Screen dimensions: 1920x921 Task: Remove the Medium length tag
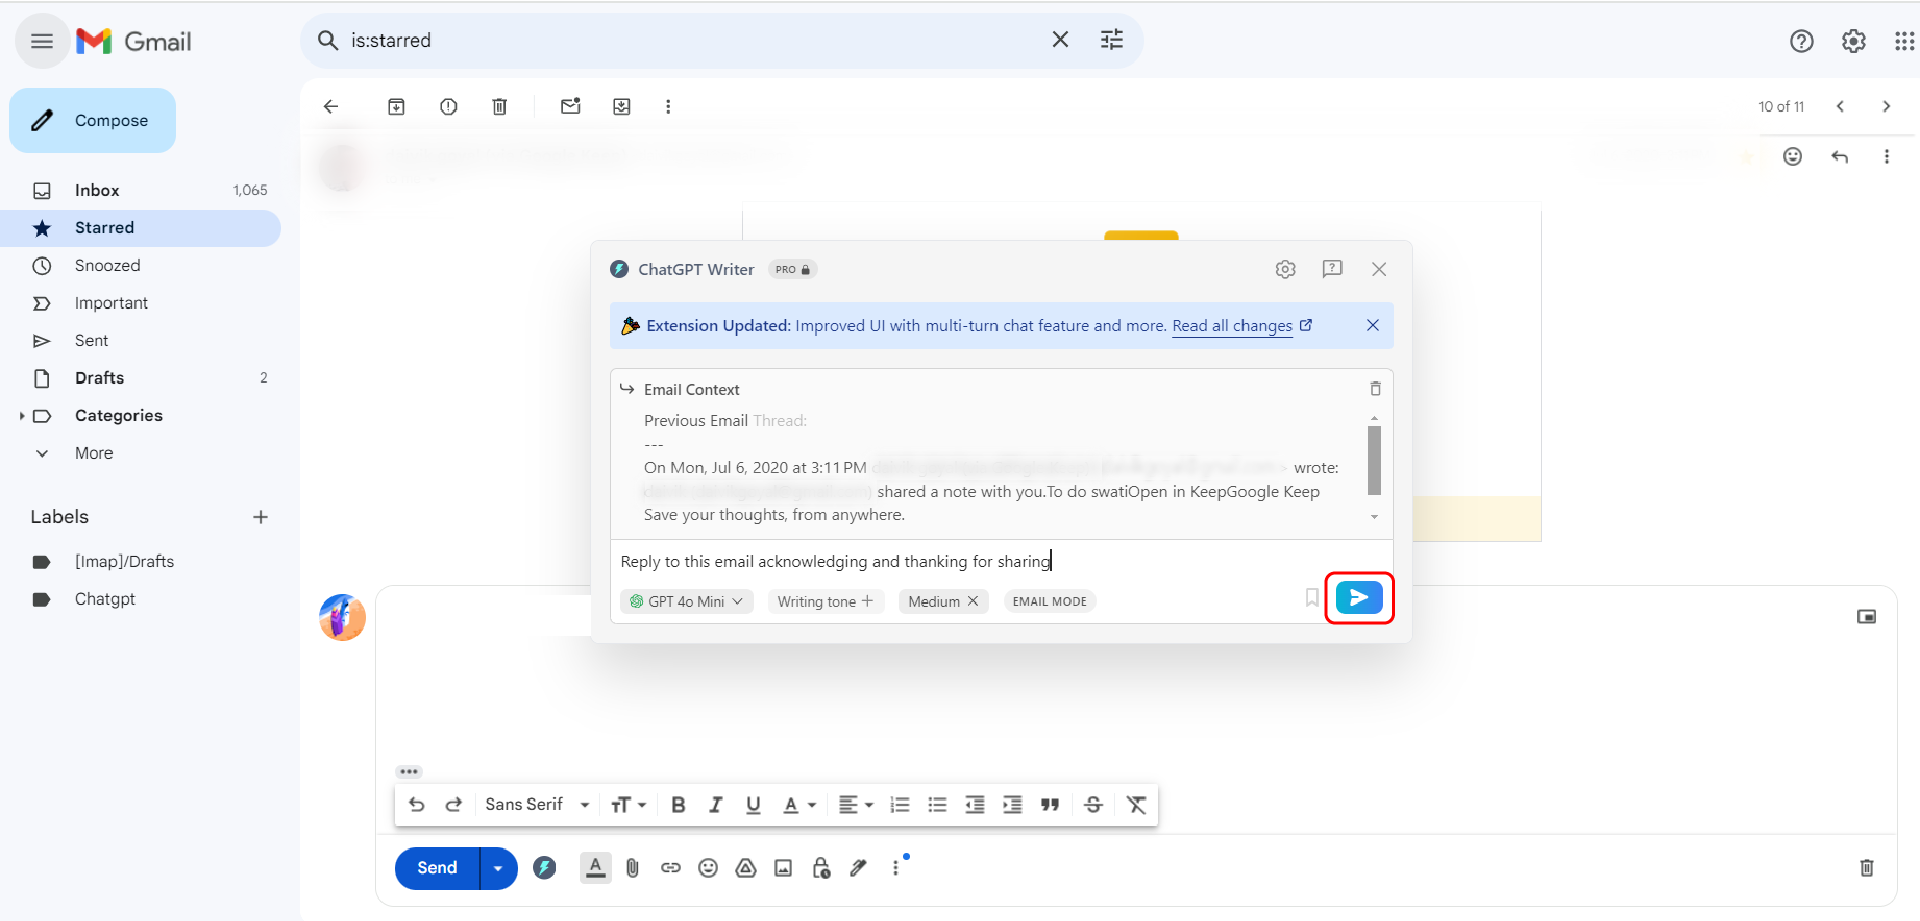pyautogui.click(x=973, y=602)
